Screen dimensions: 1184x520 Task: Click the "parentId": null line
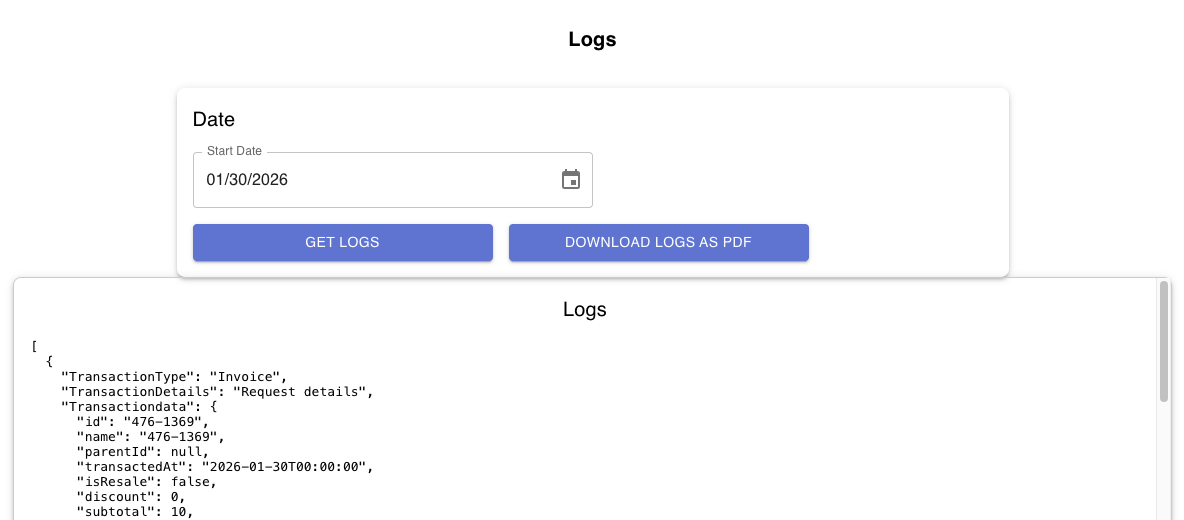(143, 452)
